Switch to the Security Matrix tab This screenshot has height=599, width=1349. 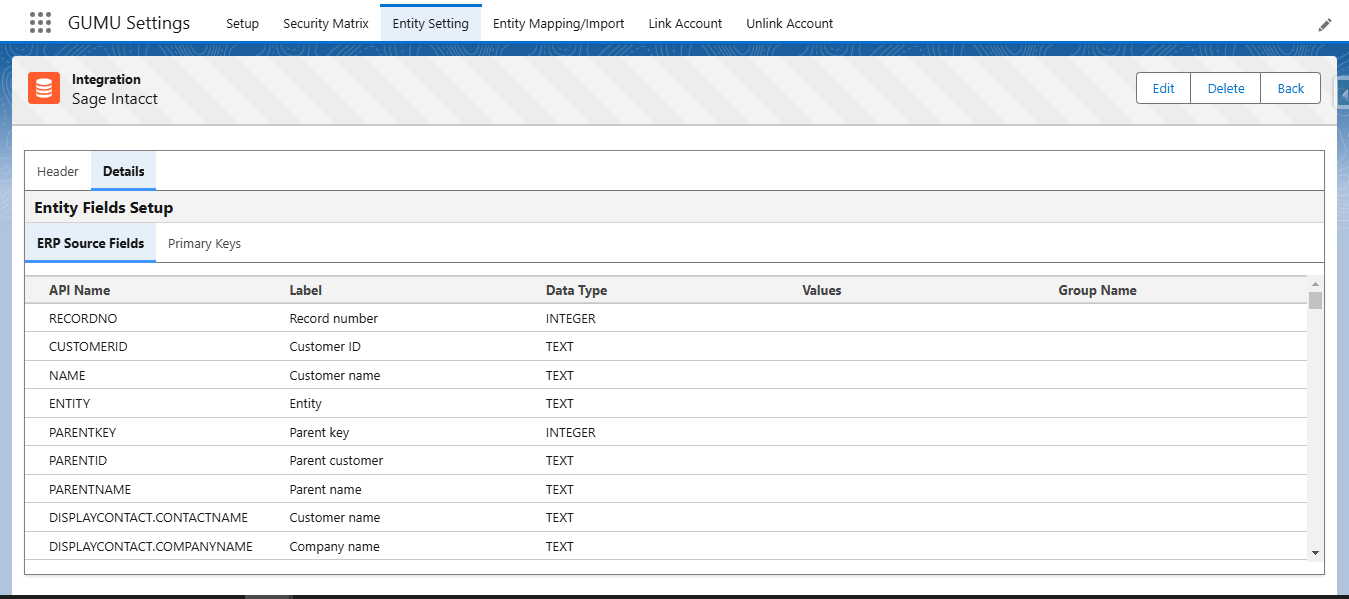326,23
